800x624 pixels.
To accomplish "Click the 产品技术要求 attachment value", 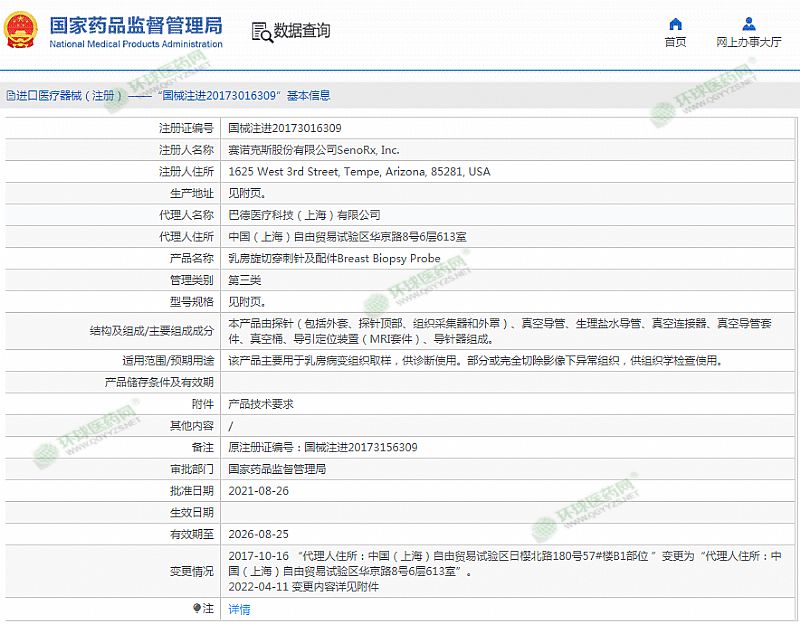I will coord(261,404).
